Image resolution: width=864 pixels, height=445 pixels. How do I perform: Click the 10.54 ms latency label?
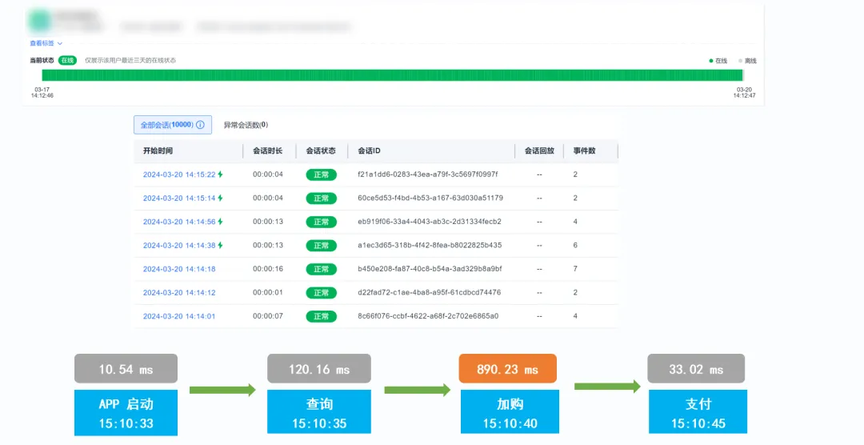click(126, 369)
